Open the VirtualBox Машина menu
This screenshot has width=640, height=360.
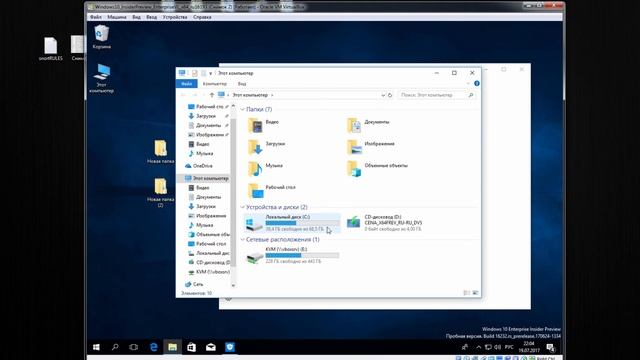pos(117,17)
